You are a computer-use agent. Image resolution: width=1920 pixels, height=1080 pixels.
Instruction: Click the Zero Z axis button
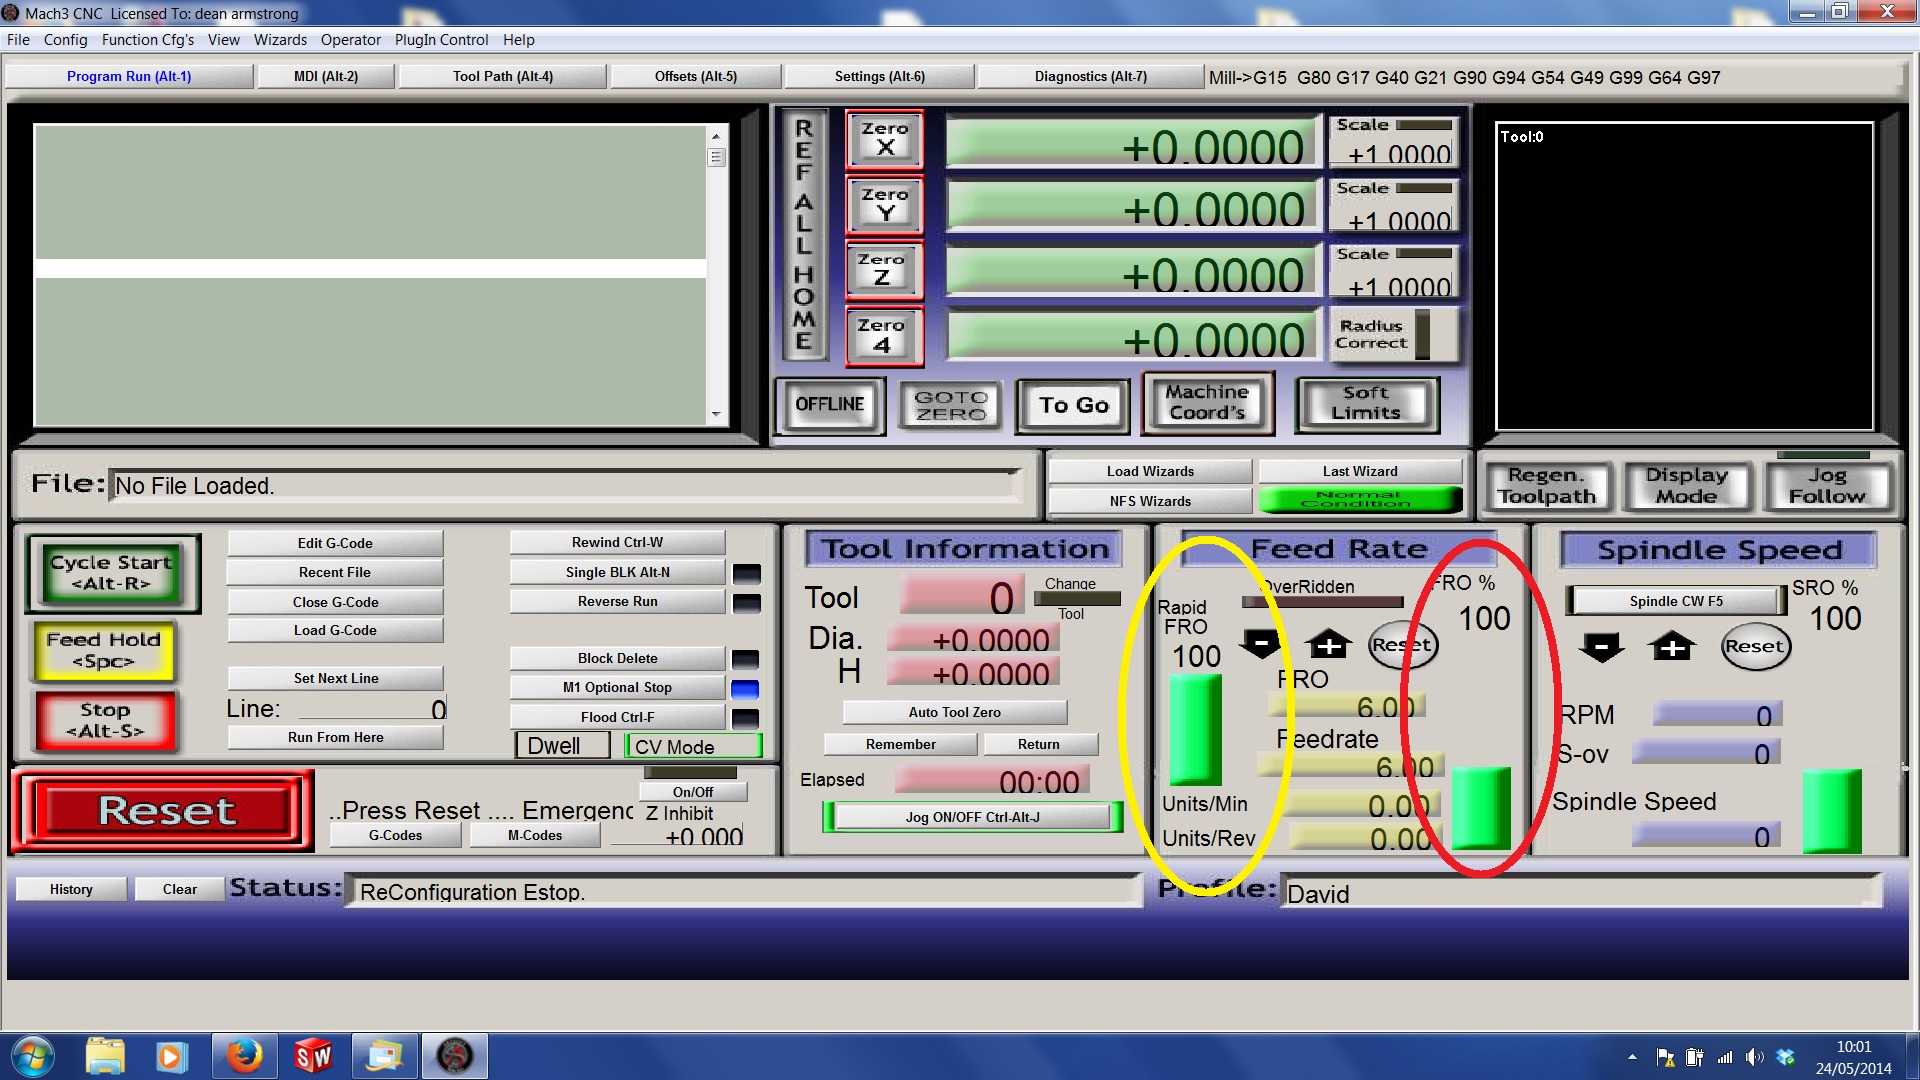882,270
